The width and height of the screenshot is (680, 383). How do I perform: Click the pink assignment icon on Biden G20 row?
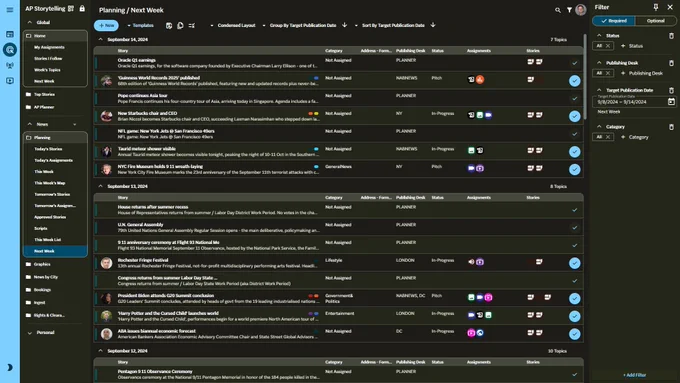click(488, 297)
